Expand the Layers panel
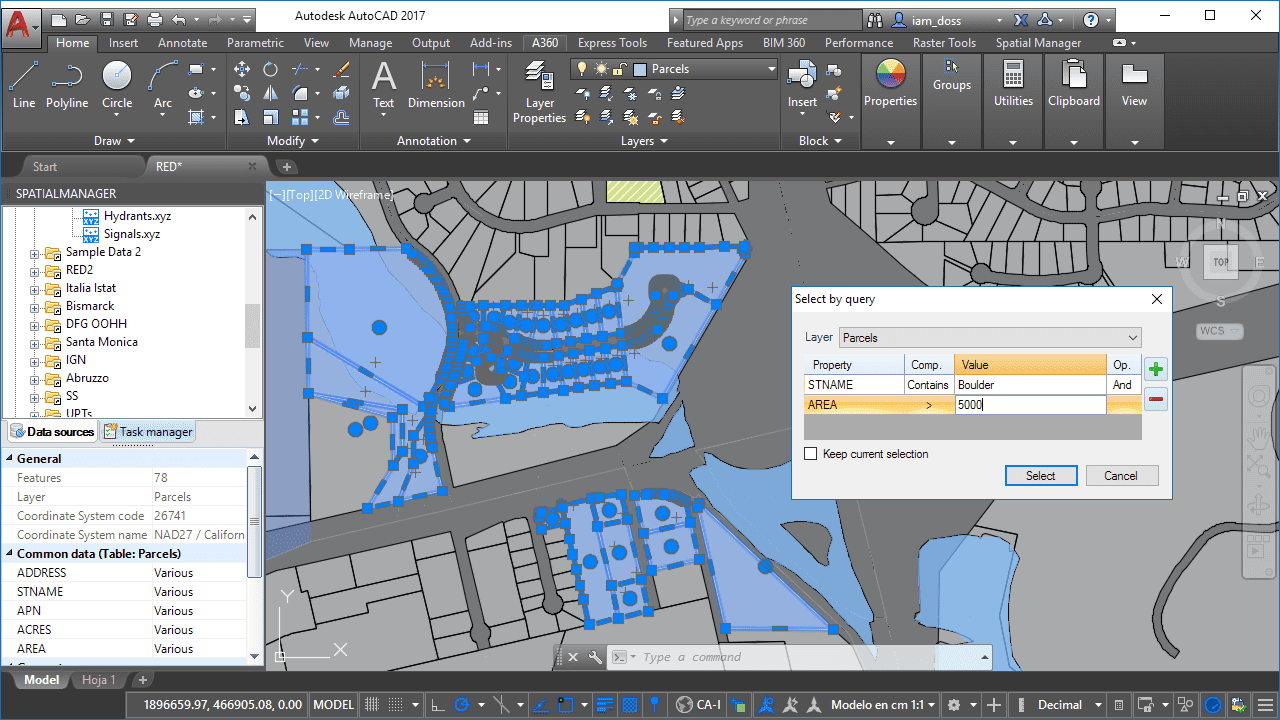Viewport: 1280px width, 720px height. 644,141
